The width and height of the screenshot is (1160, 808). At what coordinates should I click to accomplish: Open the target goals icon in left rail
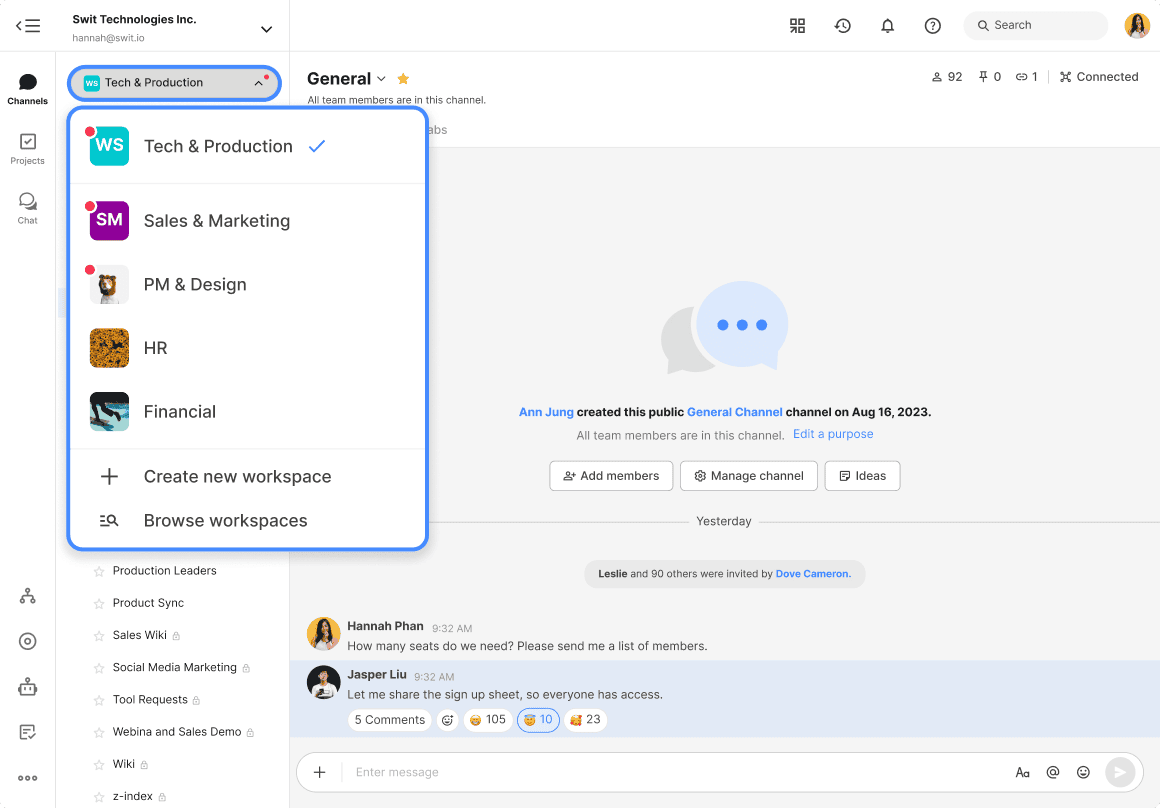(x=27, y=642)
